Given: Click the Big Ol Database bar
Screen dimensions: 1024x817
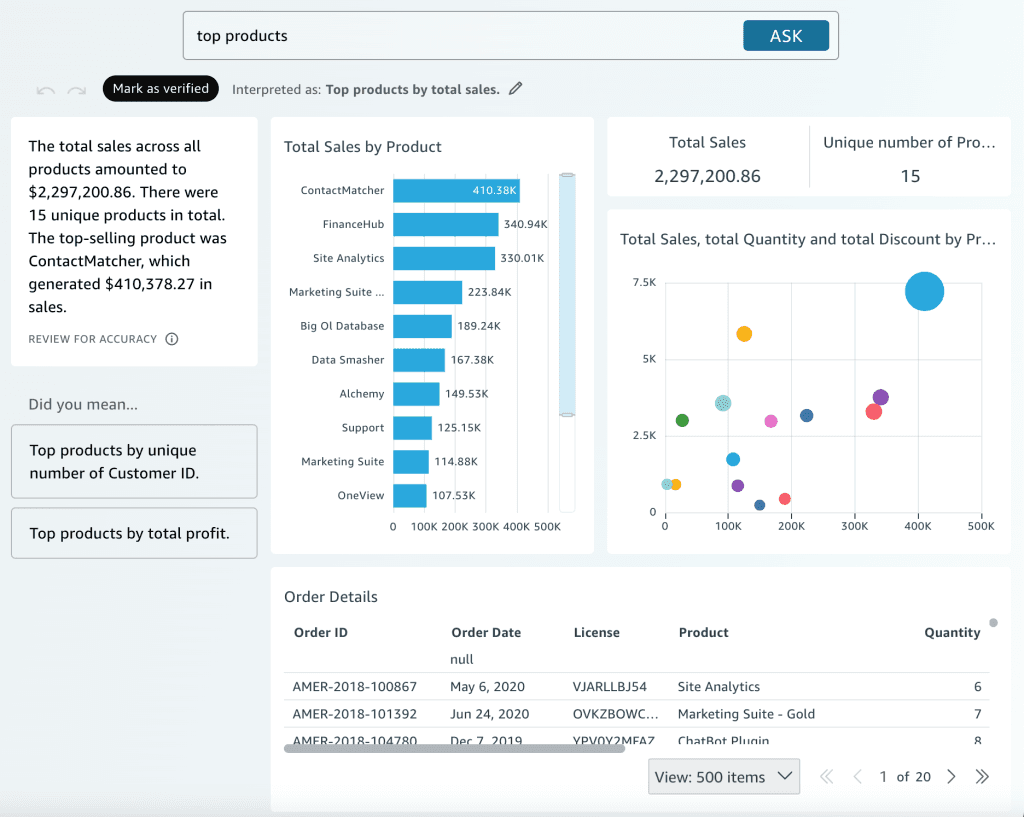Looking at the screenshot, I should [423, 327].
